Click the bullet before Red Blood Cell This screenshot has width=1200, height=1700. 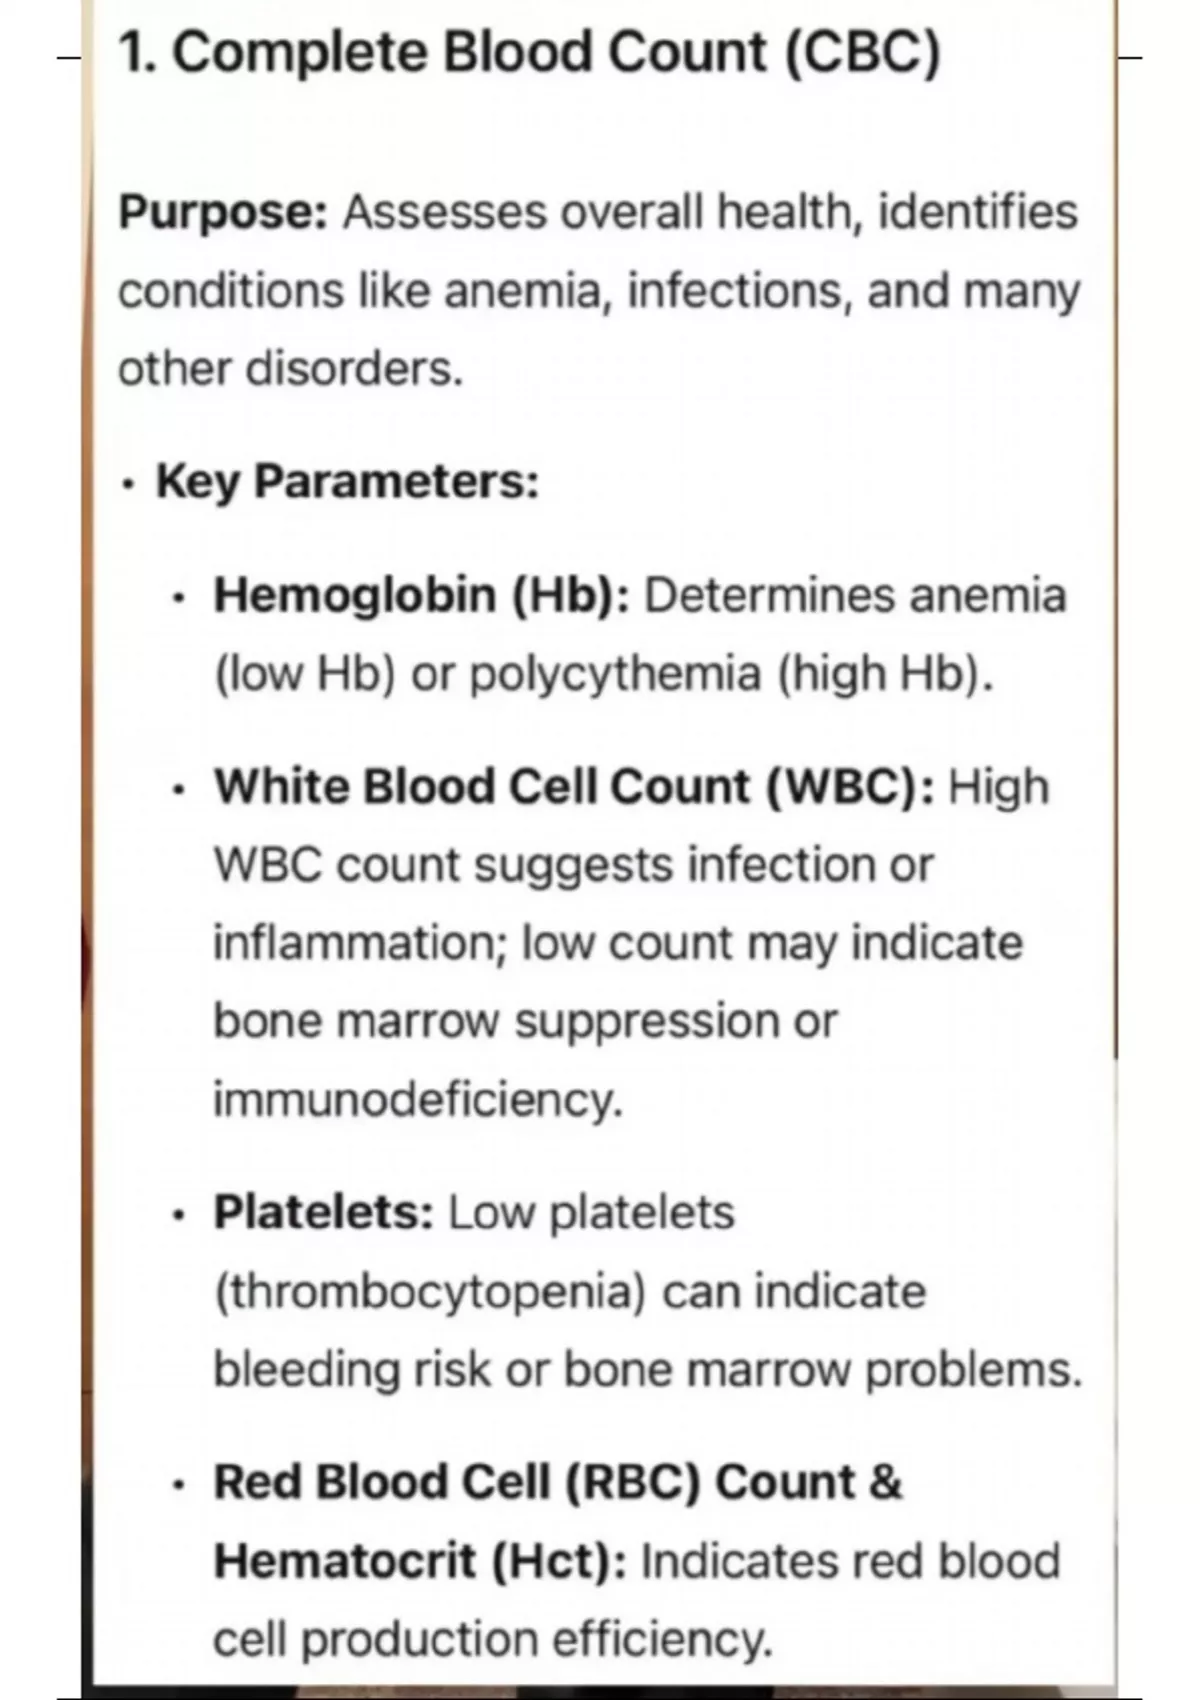pos(179,1486)
